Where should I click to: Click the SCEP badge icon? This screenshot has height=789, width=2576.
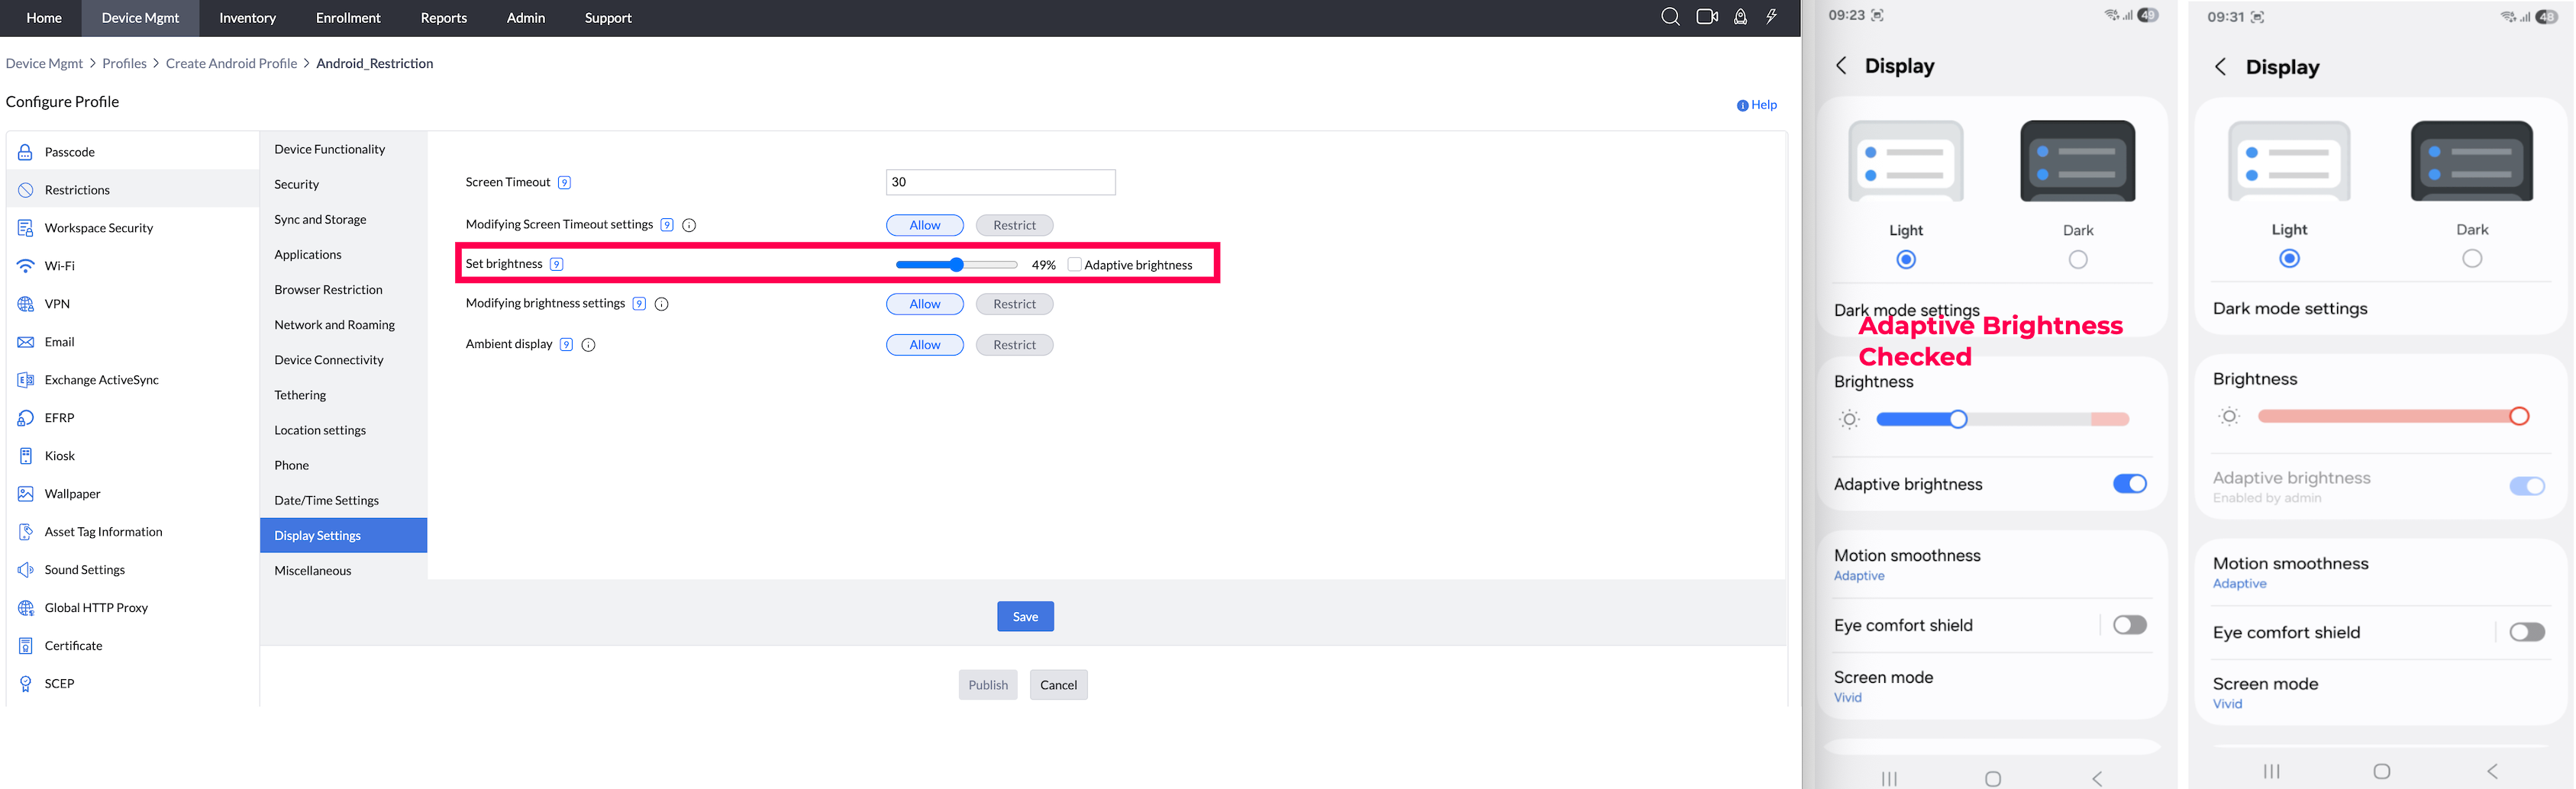tap(26, 684)
